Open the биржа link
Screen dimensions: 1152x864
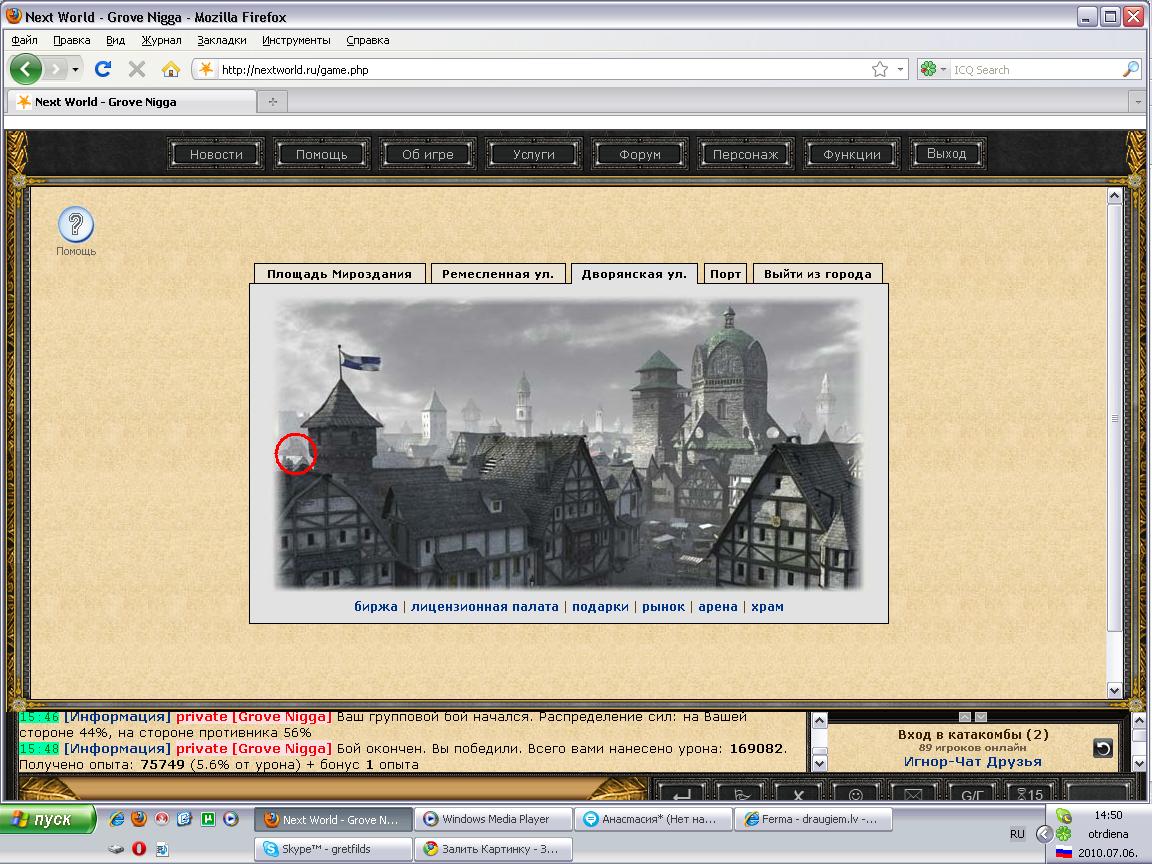(x=375, y=606)
